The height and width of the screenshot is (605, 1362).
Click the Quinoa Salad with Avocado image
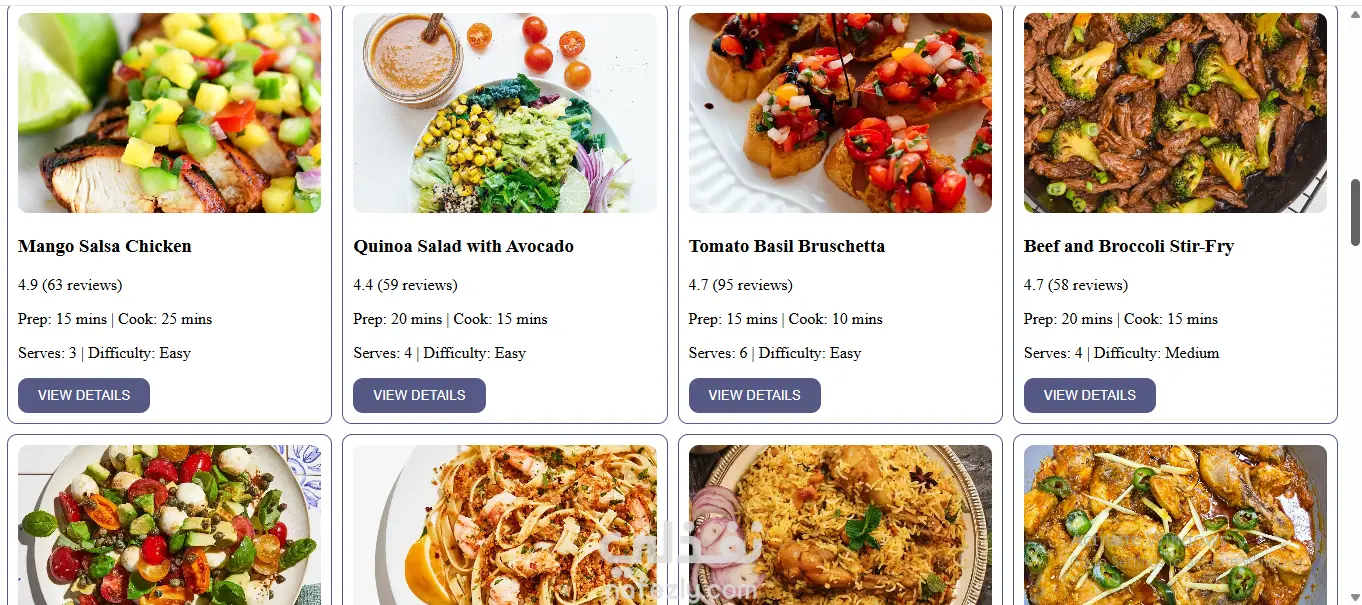pos(505,113)
